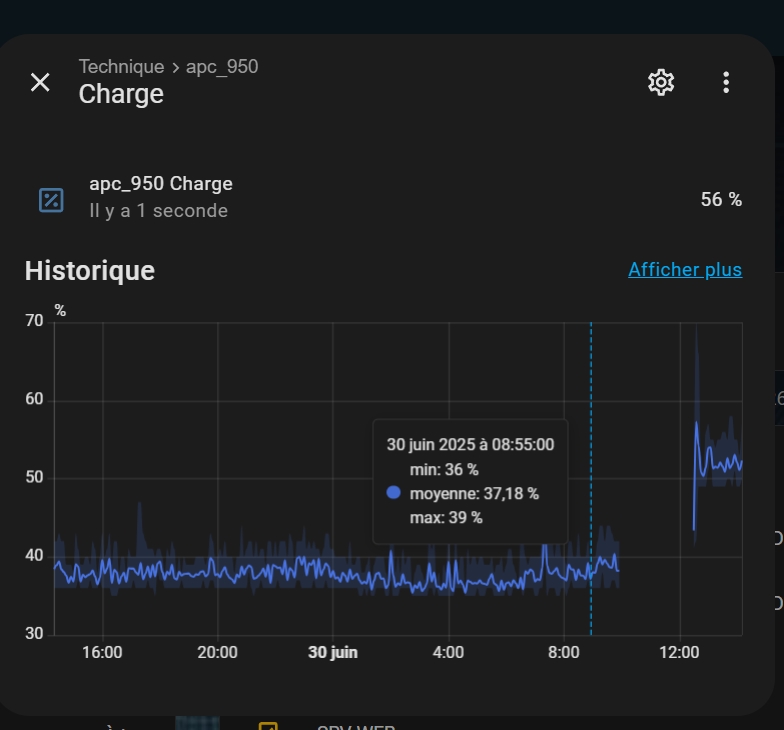Viewport: 784px width, 730px height.
Task: Click the apc_950 breadcrumb text
Action: [222, 67]
